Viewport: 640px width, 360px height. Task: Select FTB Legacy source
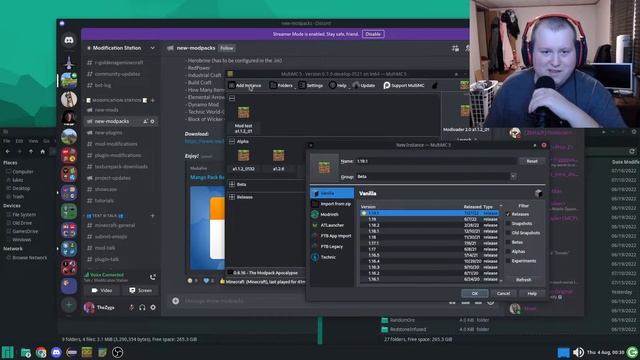[x=332, y=246]
